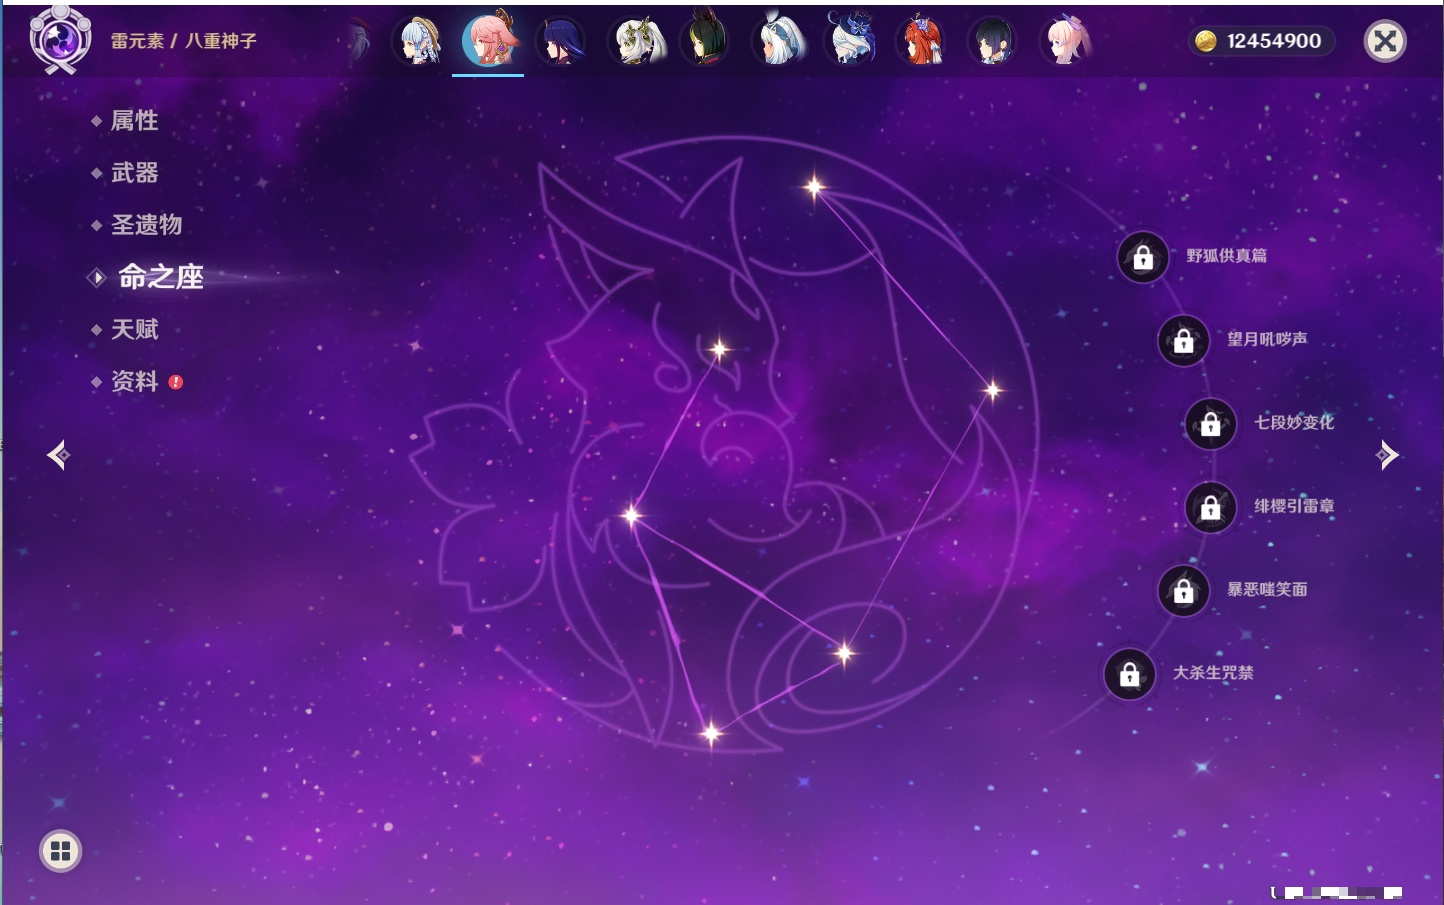Click the red exclamation badge beside 资料
Viewport: 1444px width, 905px height.
176,382
